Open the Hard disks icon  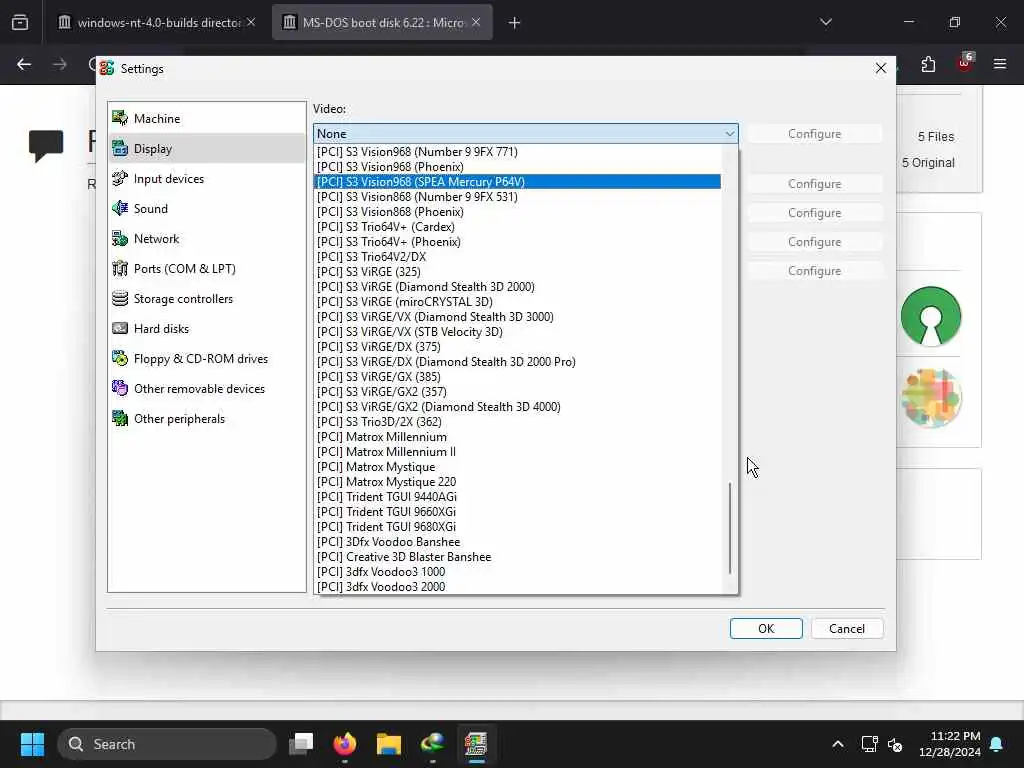coord(120,328)
